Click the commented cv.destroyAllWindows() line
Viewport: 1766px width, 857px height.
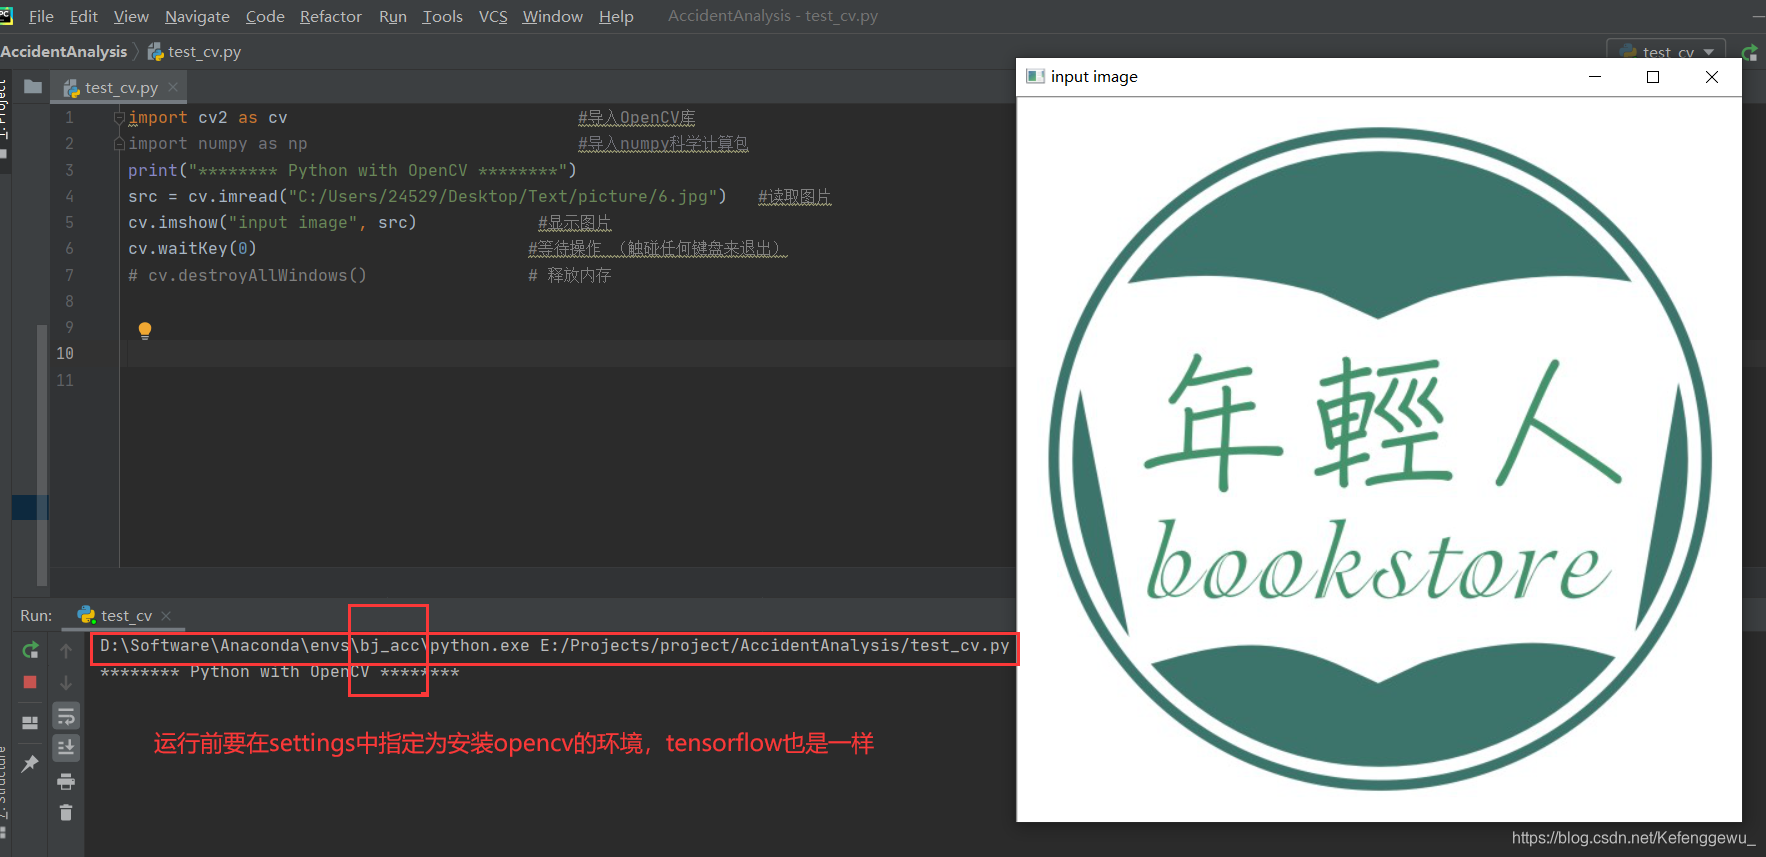pos(247,276)
